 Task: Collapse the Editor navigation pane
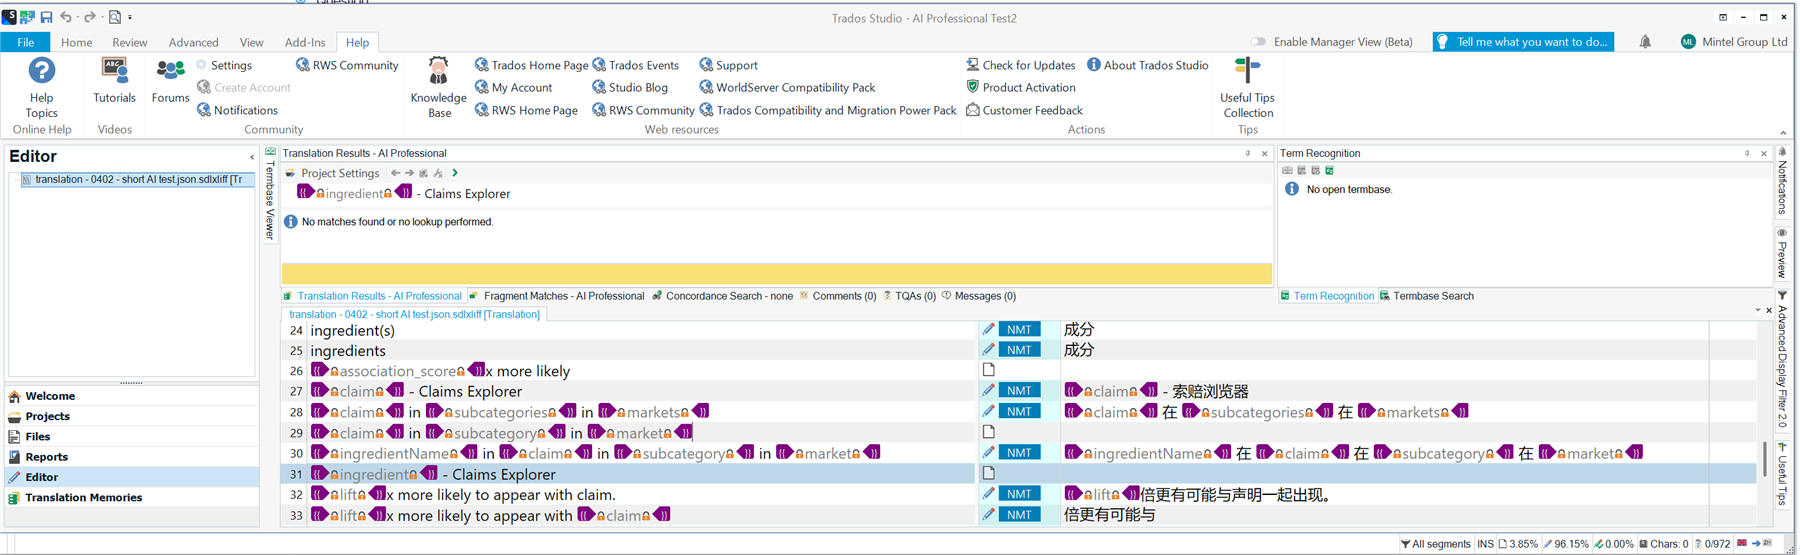252,157
